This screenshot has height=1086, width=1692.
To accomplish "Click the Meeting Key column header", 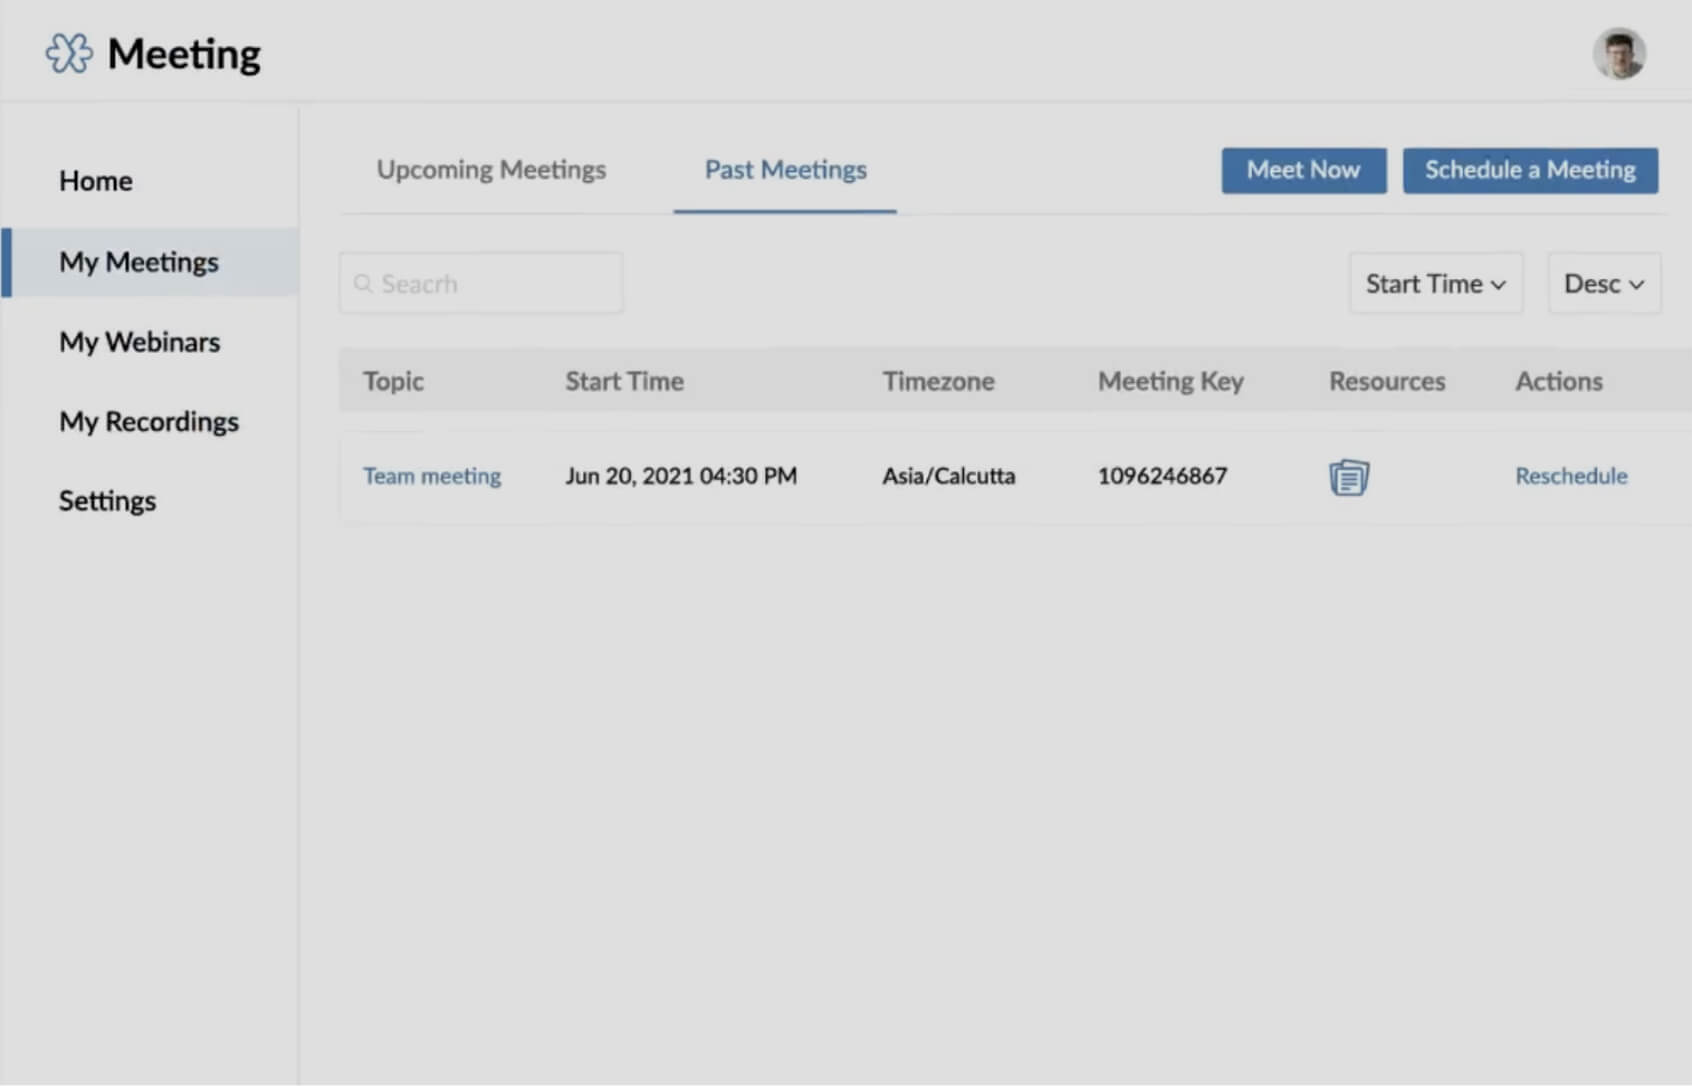I will coord(1170,381).
